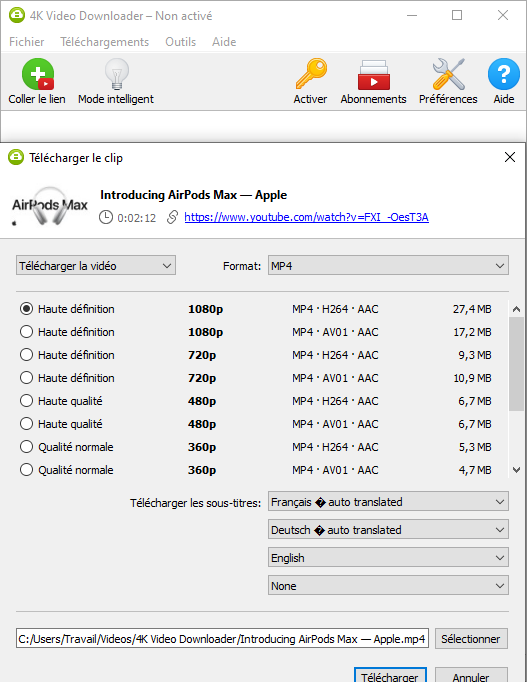Viewport: 527px width, 682px height.
Task: Click the quality list scroll up arrow
Action: [x=517, y=309]
